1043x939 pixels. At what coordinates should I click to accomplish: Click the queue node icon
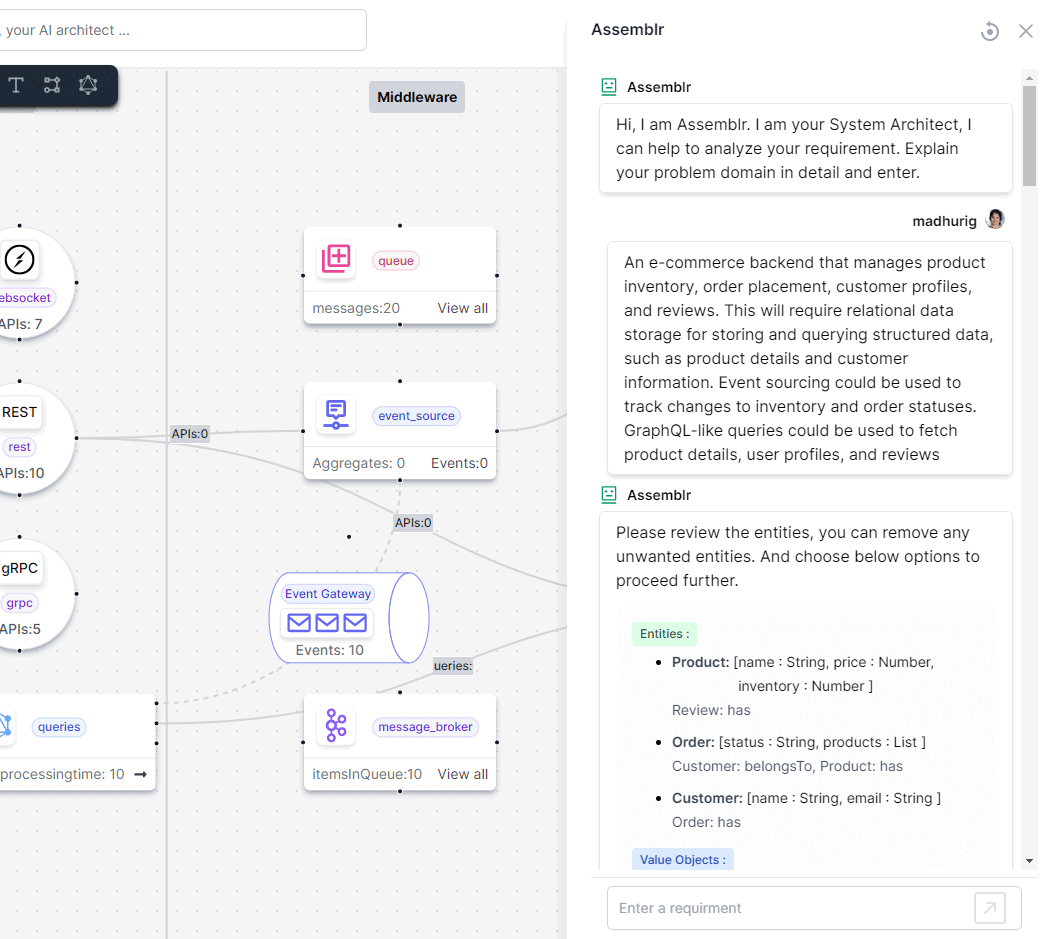pos(337,260)
